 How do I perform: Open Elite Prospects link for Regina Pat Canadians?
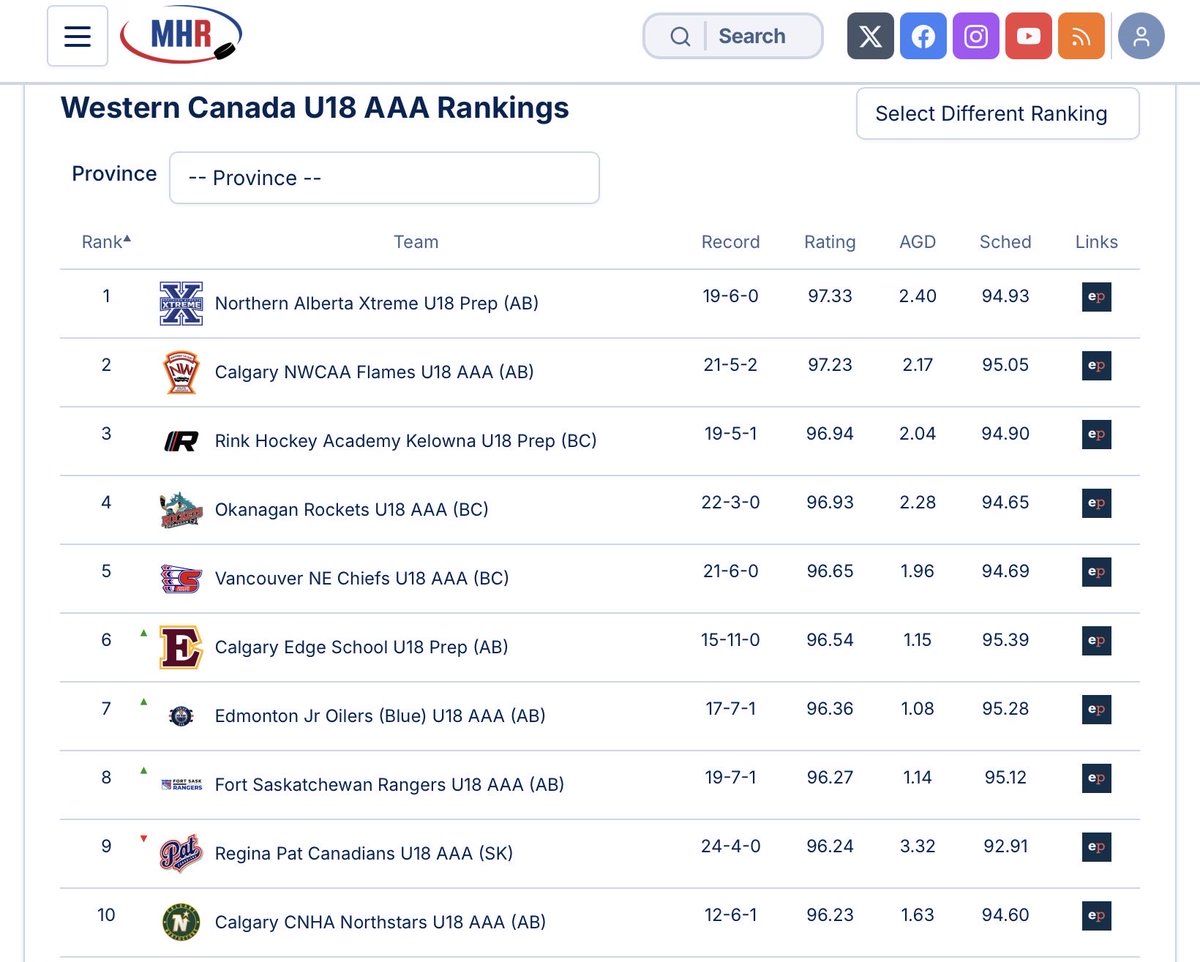(x=1096, y=847)
